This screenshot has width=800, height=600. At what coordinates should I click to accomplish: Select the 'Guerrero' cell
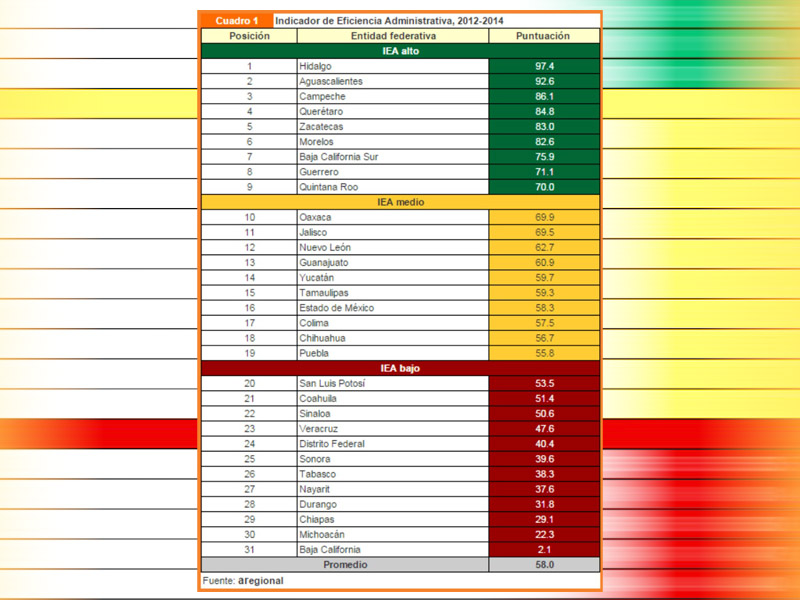pyautogui.click(x=393, y=172)
